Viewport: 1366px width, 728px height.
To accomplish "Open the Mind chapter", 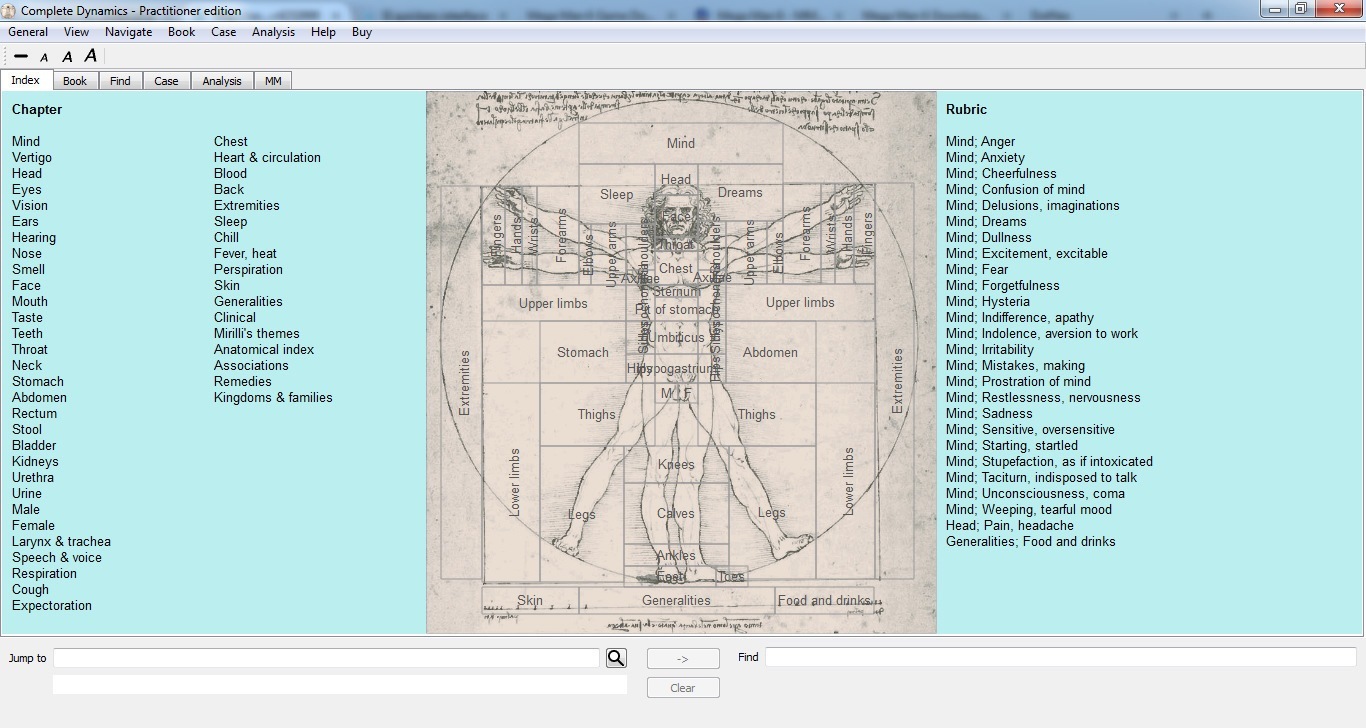I will [26, 141].
